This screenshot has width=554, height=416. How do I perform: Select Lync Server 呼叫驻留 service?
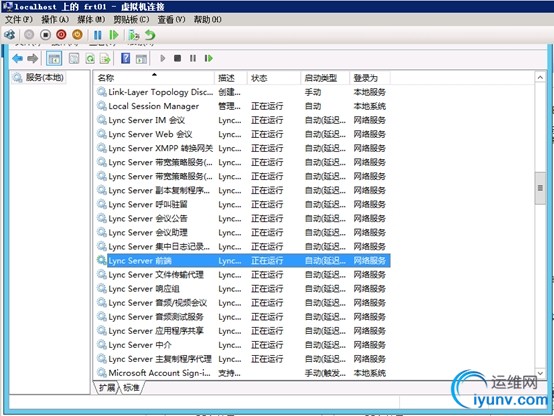point(242,204)
